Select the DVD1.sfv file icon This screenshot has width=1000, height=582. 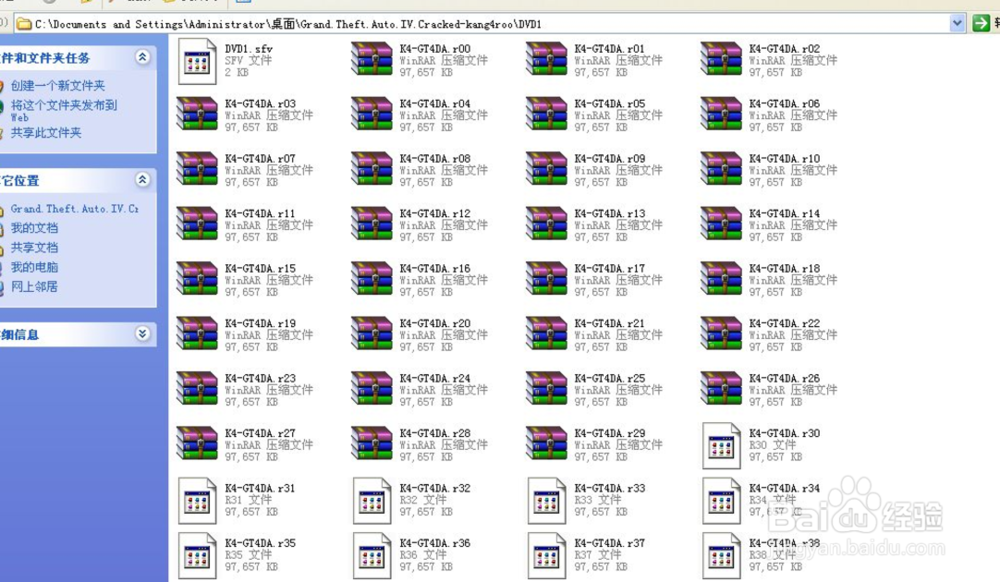(x=197, y=61)
